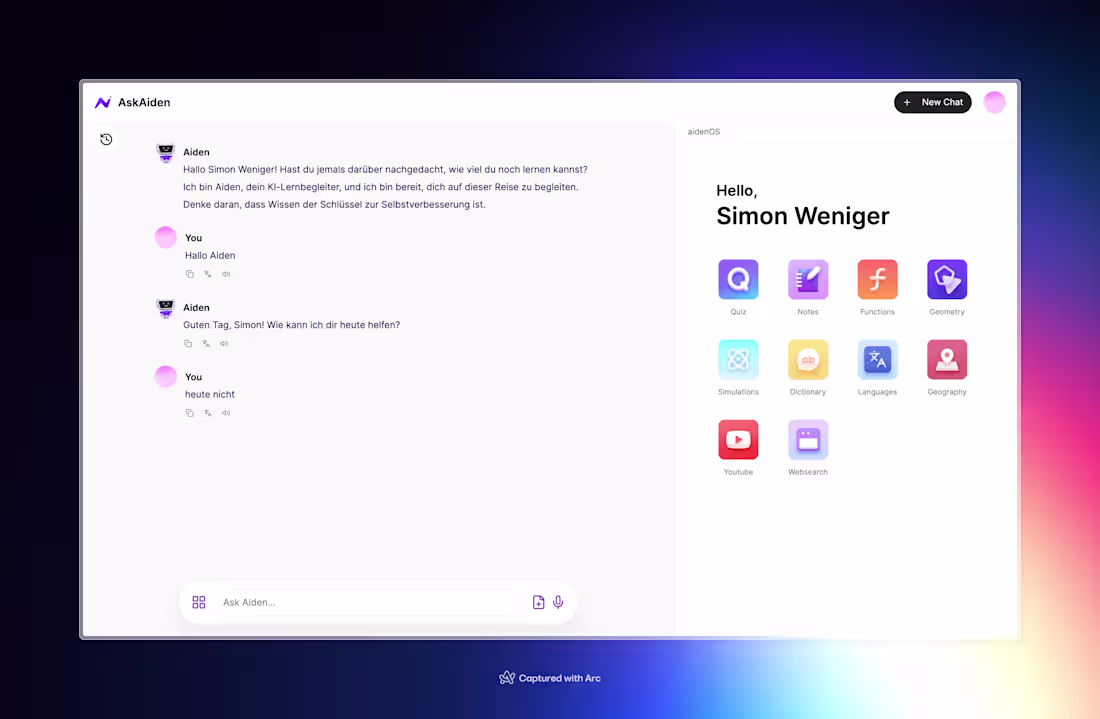The image size is (1100, 719).
Task: Start a New Chat
Action: (932, 102)
